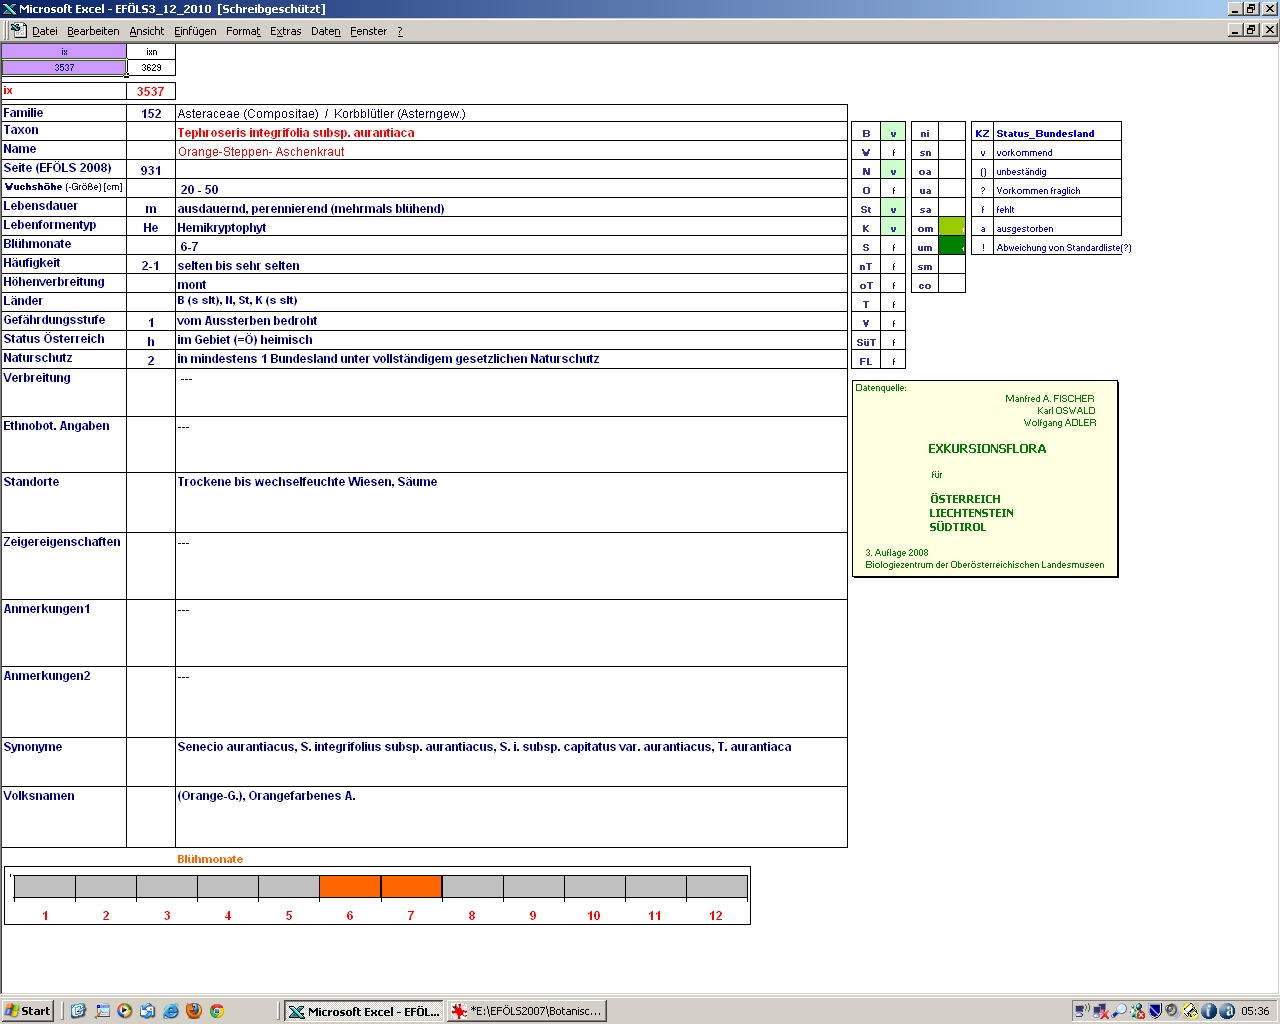Click the blue shield security tray icon

coord(1155,1011)
